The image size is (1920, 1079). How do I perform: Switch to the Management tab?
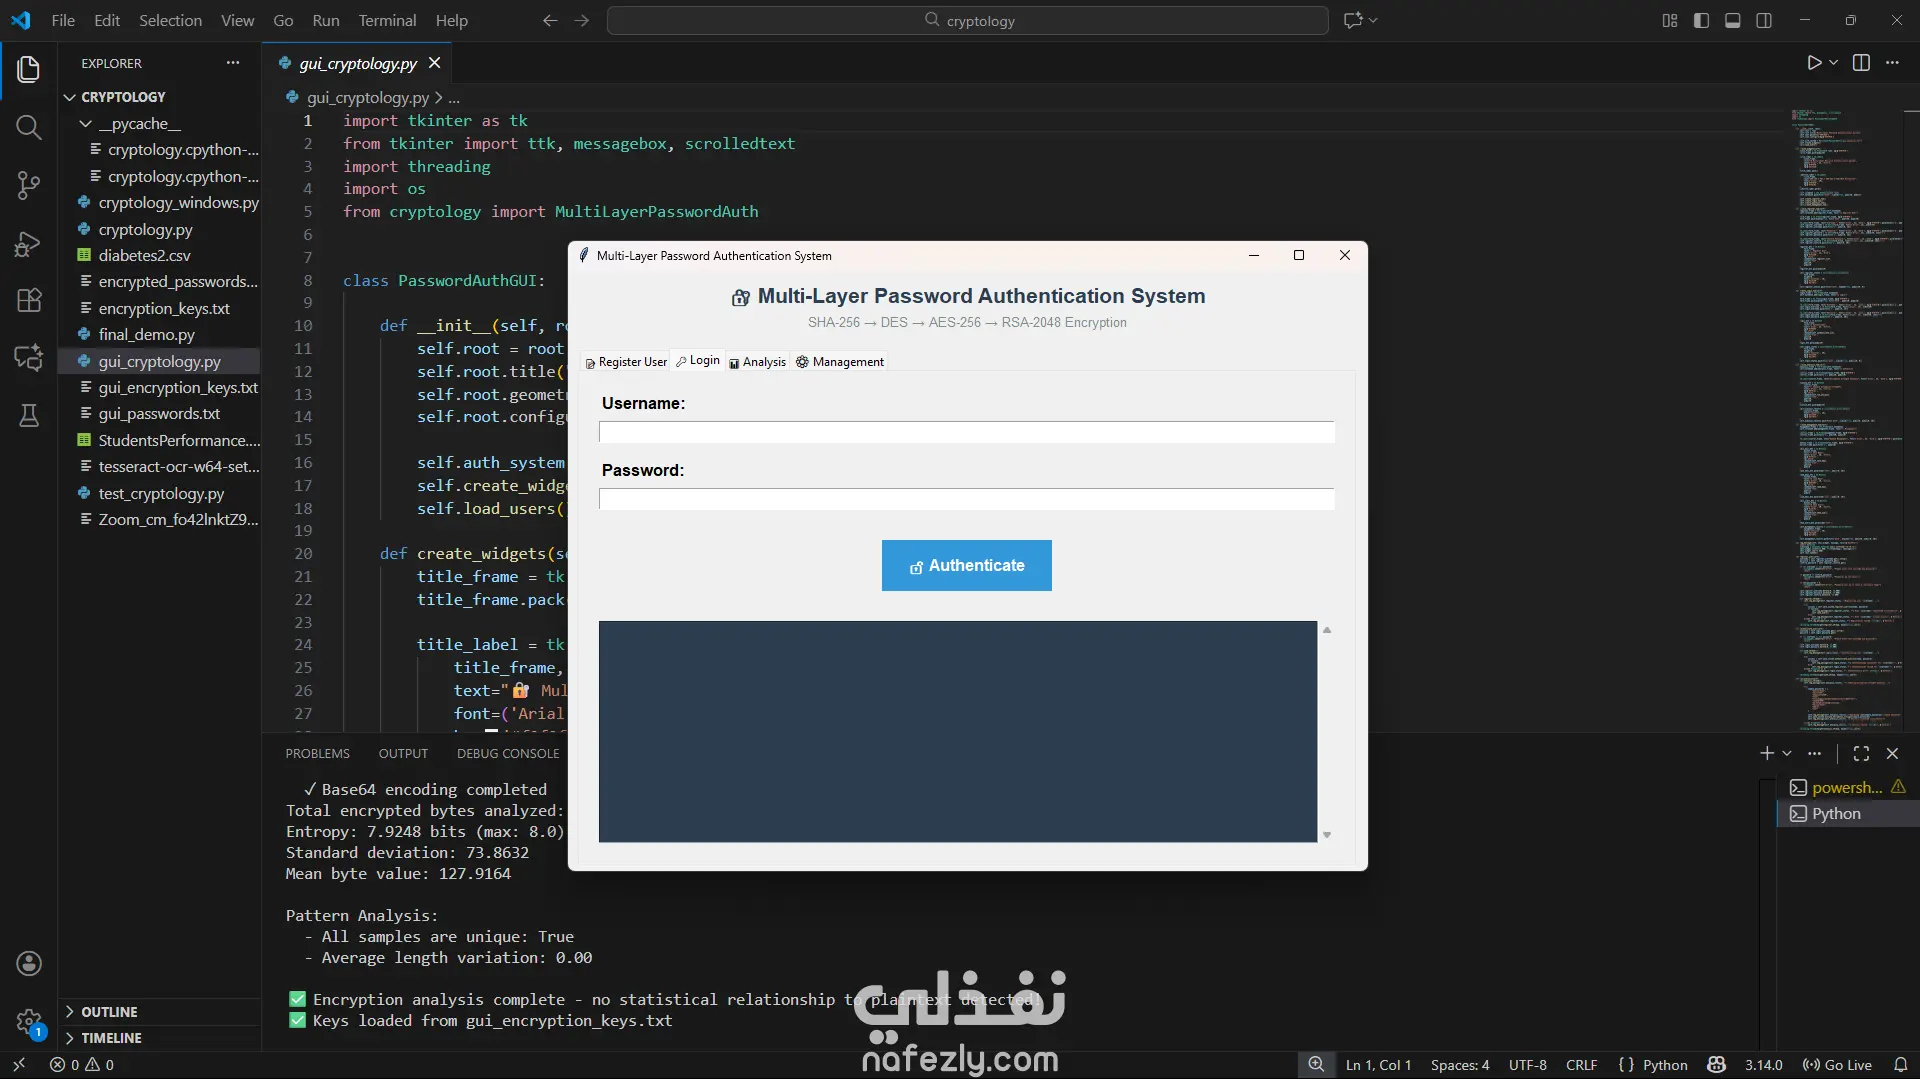(840, 362)
